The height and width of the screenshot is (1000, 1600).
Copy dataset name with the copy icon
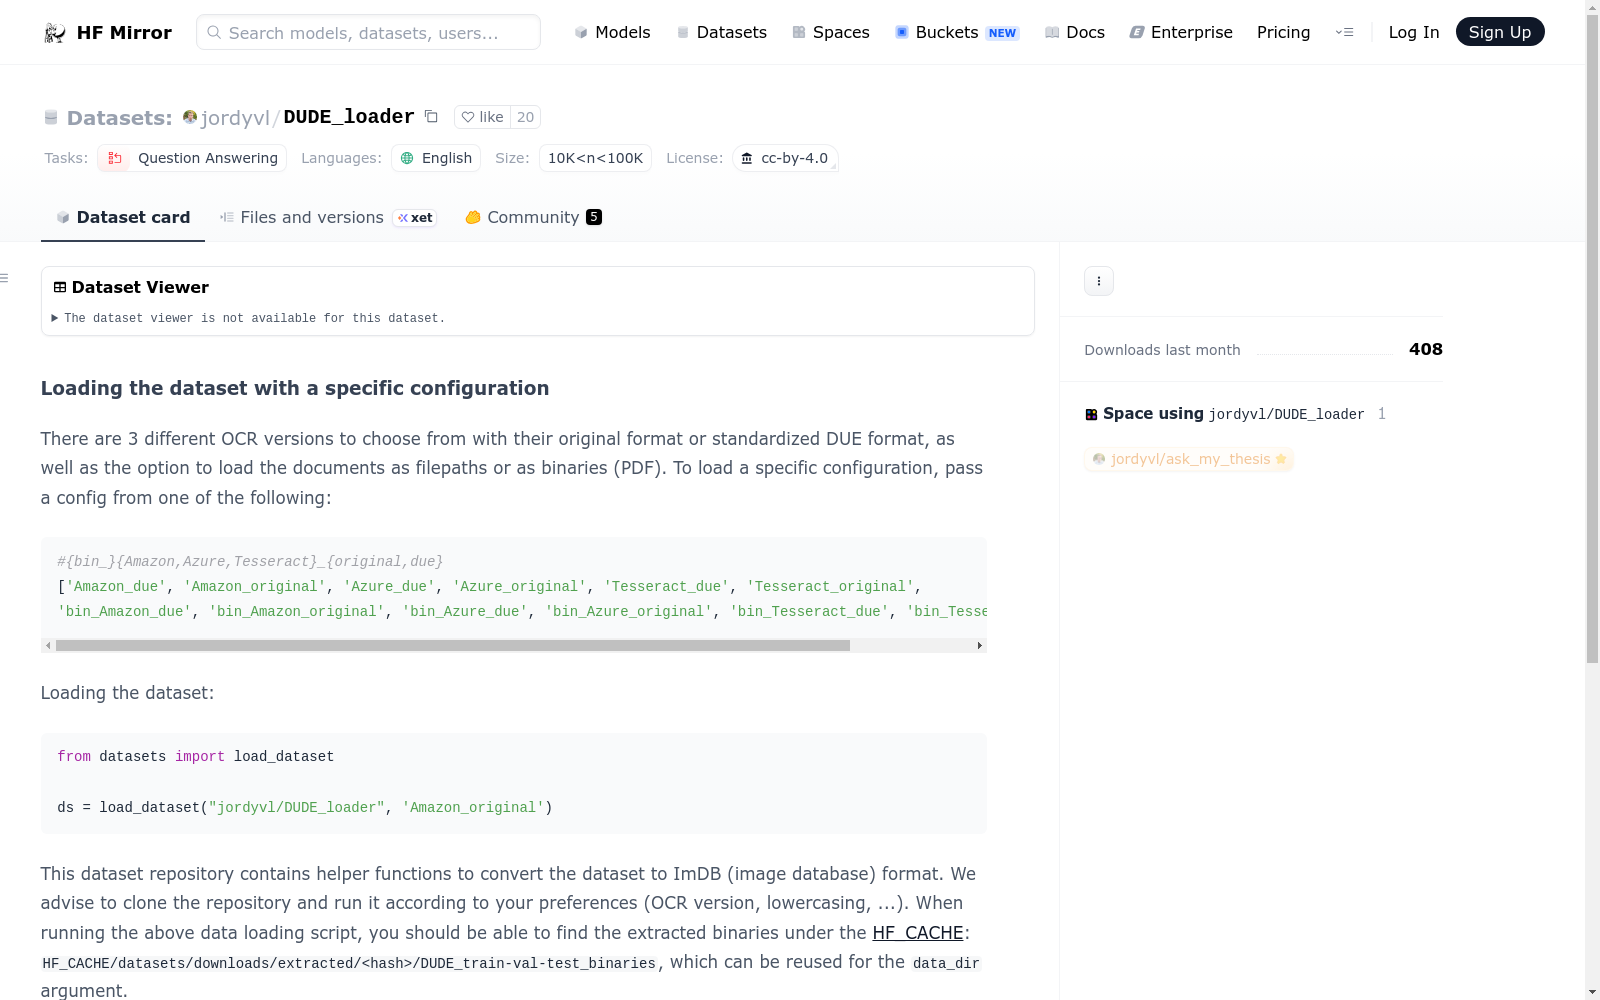coord(431,116)
